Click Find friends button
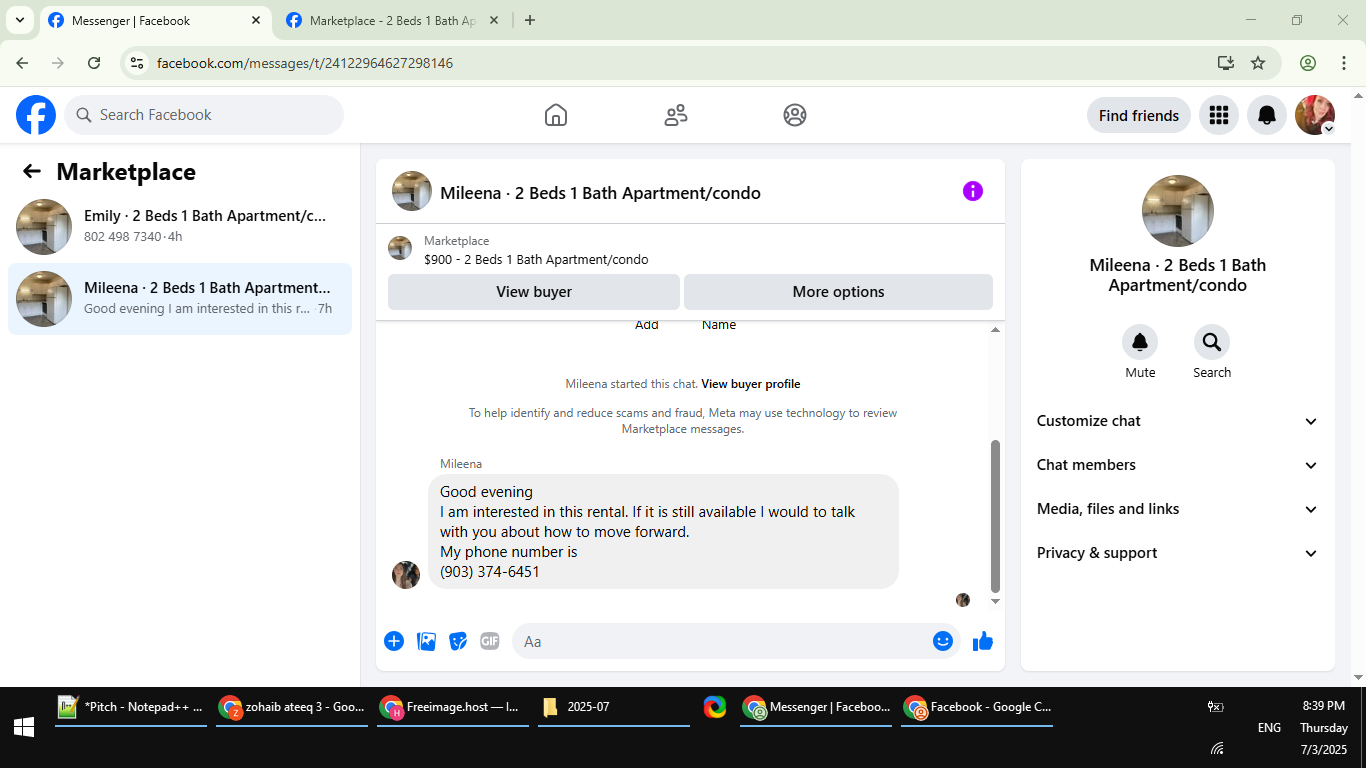The width and height of the screenshot is (1366, 768). [1139, 115]
